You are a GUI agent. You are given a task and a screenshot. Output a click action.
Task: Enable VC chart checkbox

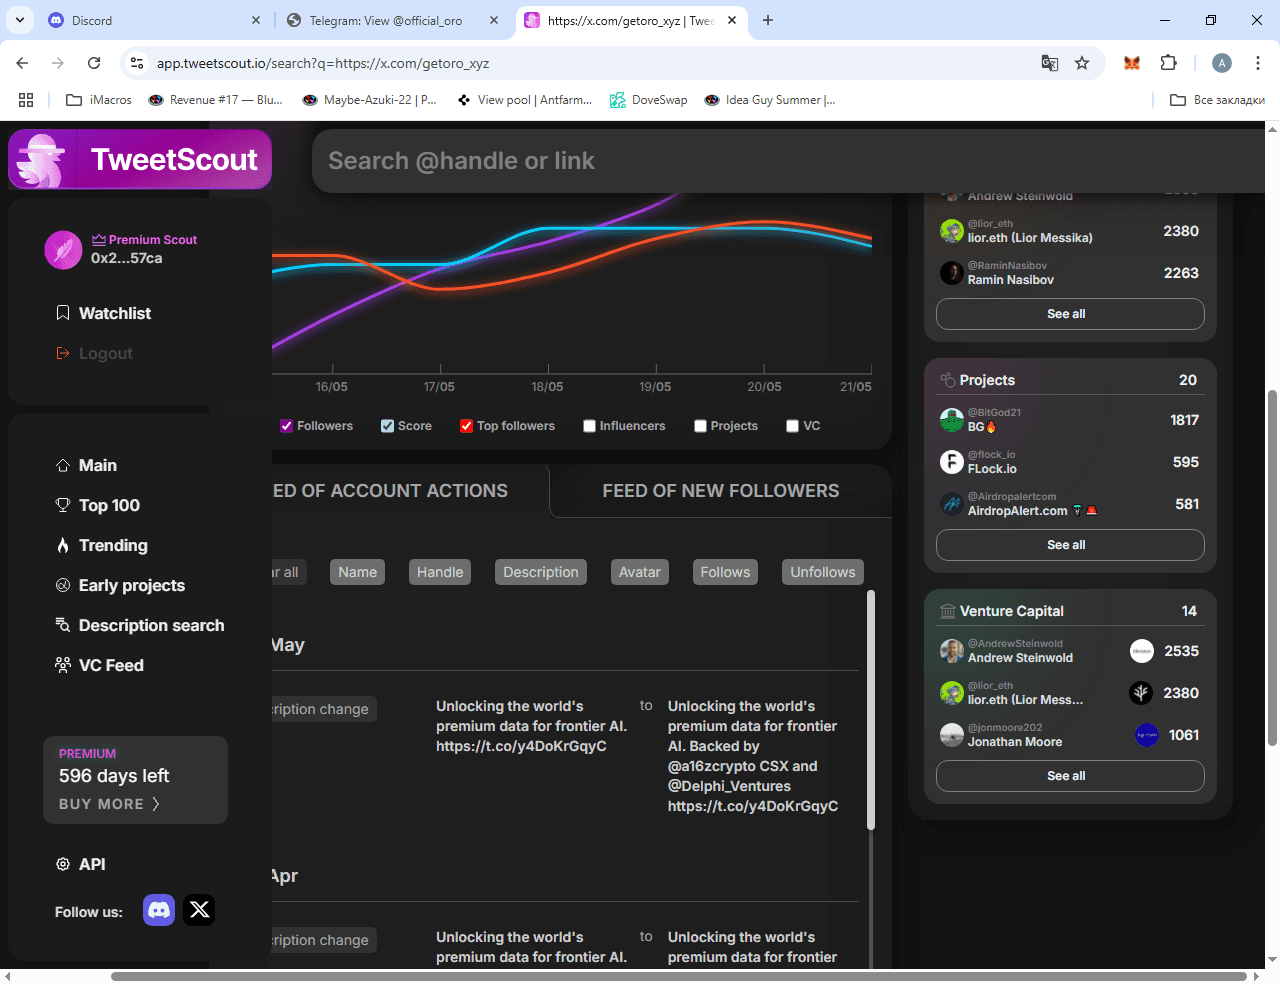click(x=793, y=426)
